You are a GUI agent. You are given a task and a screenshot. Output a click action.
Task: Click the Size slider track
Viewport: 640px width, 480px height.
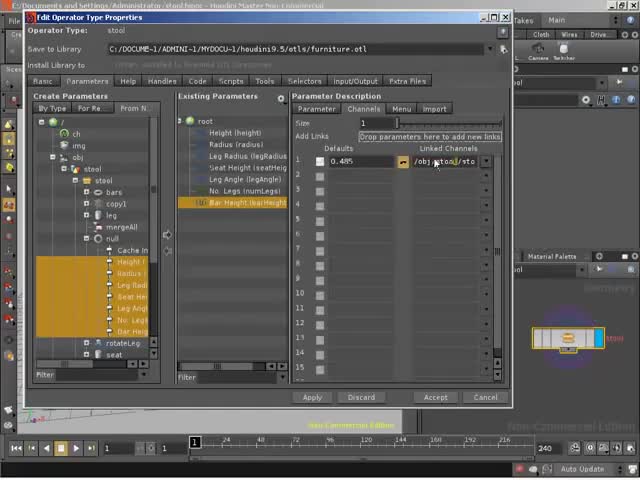coord(450,123)
